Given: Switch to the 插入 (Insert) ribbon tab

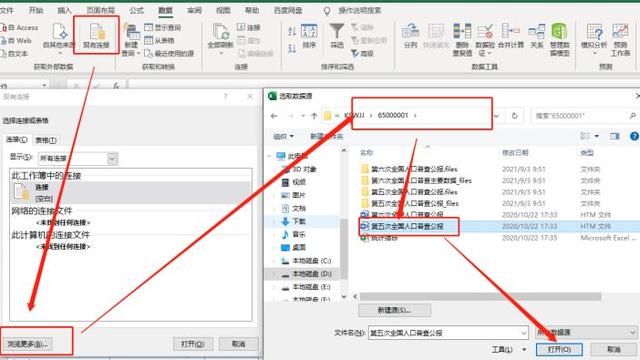Looking at the screenshot, I should [x=64, y=10].
